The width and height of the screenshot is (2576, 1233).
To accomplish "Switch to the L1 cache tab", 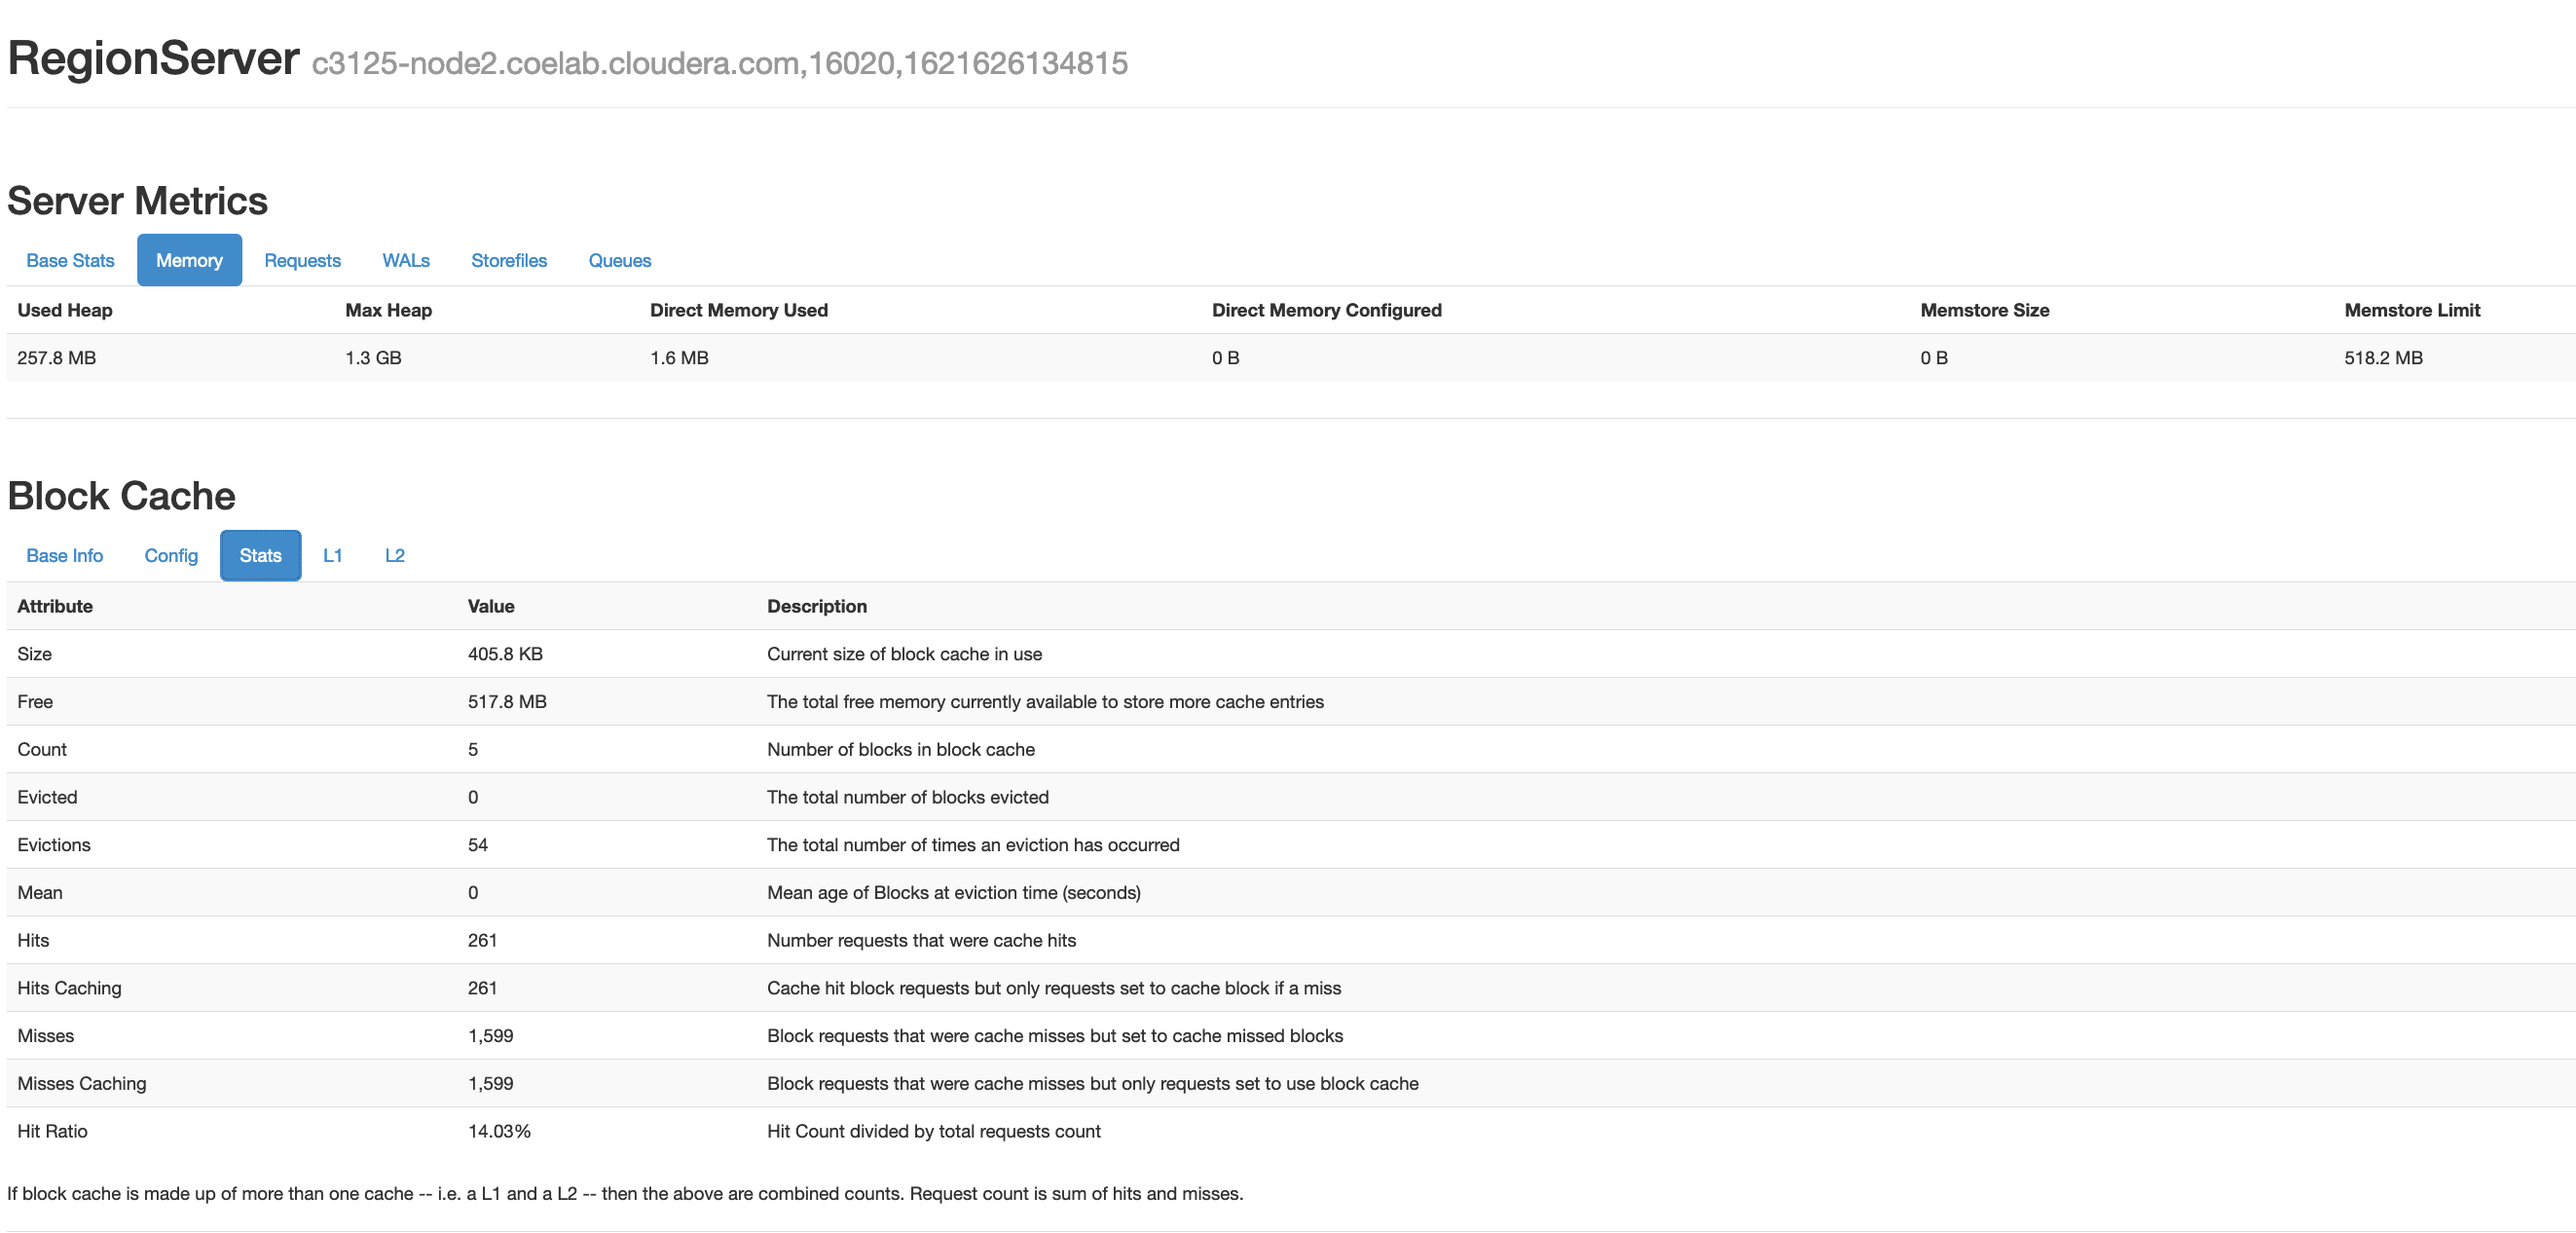I will pos(333,555).
